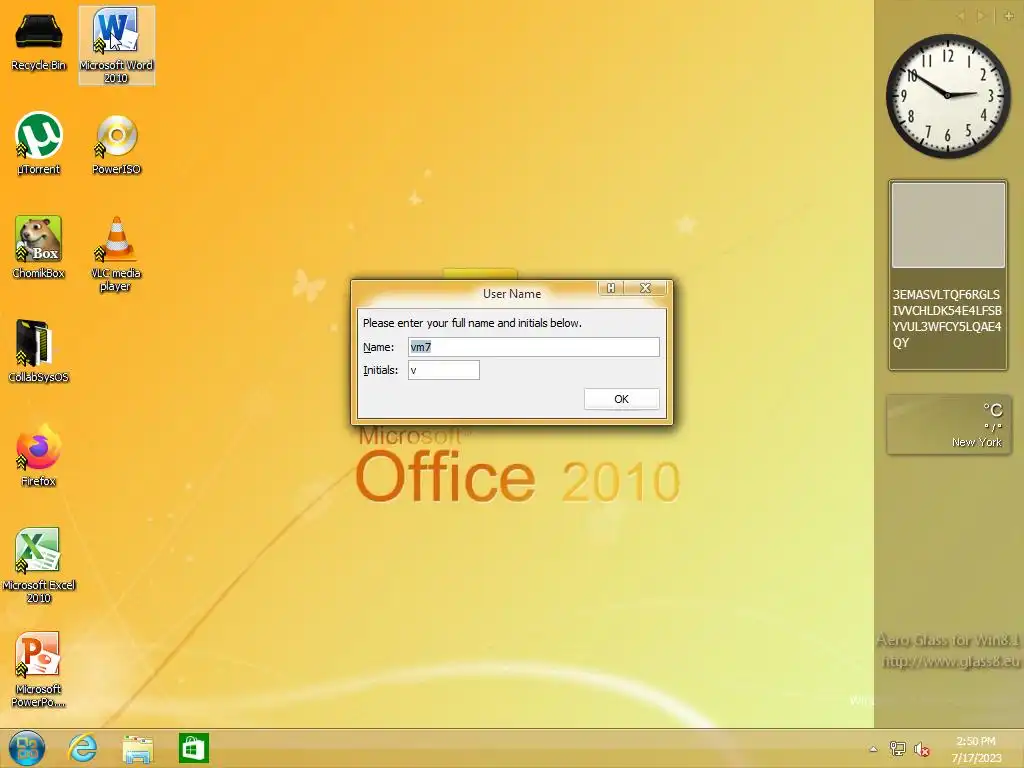Image resolution: width=1024 pixels, height=768 pixels.
Task: Show hidden tray icons arrow
Action: [873, 749]
